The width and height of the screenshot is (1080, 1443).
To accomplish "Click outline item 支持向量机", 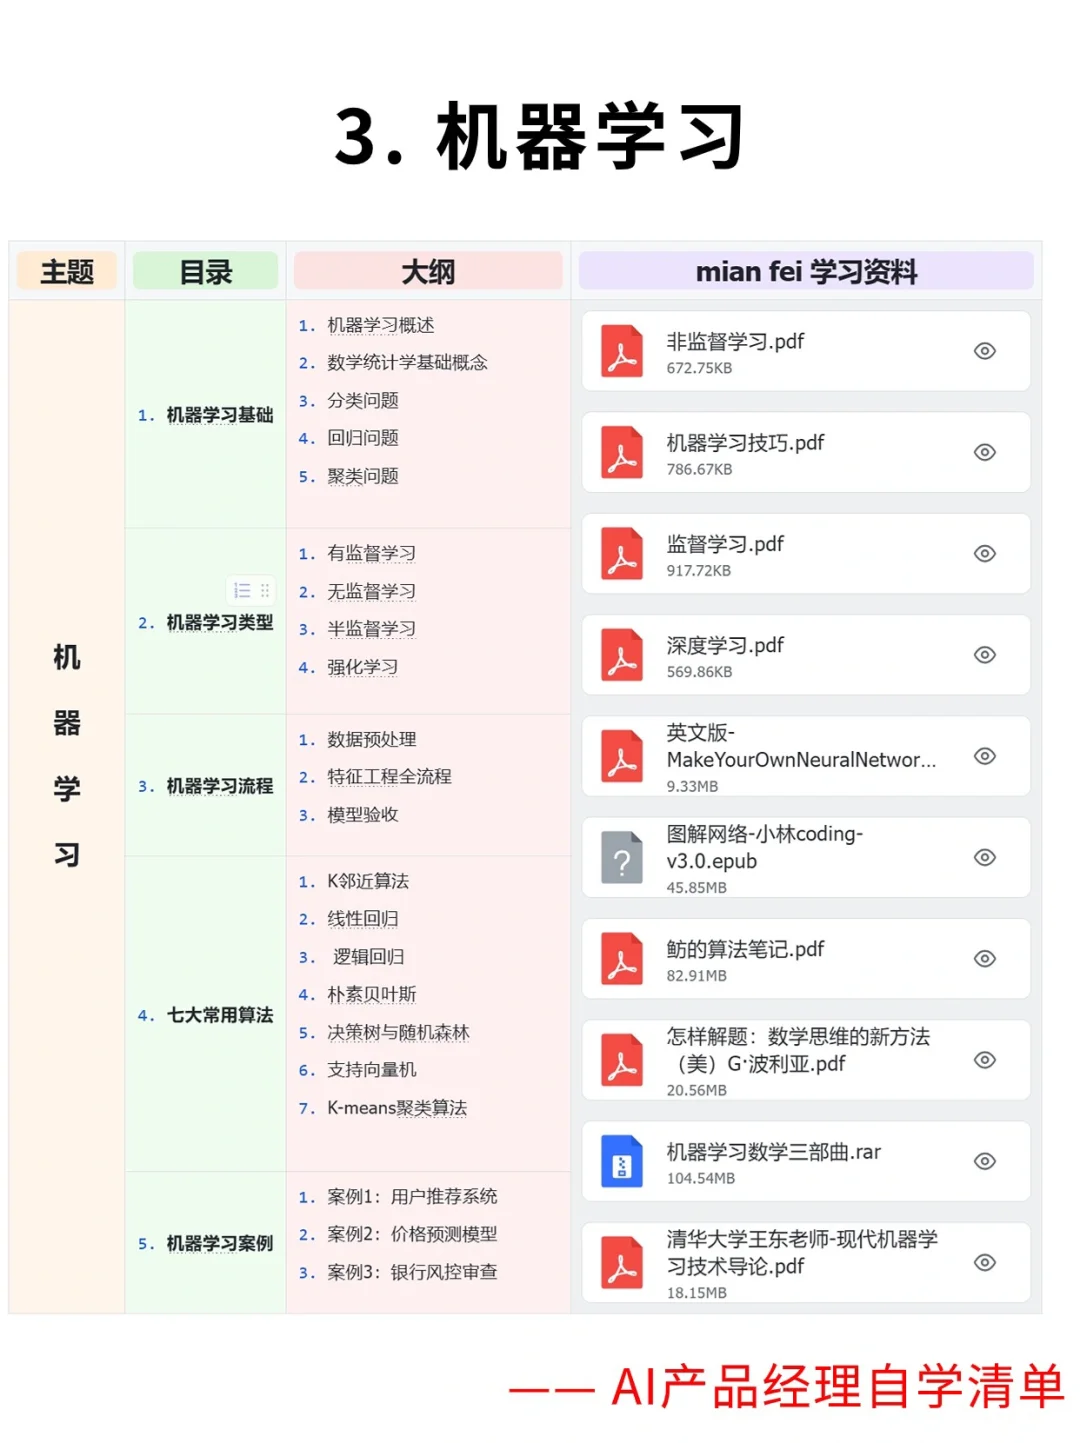I will coord(371,1069).
